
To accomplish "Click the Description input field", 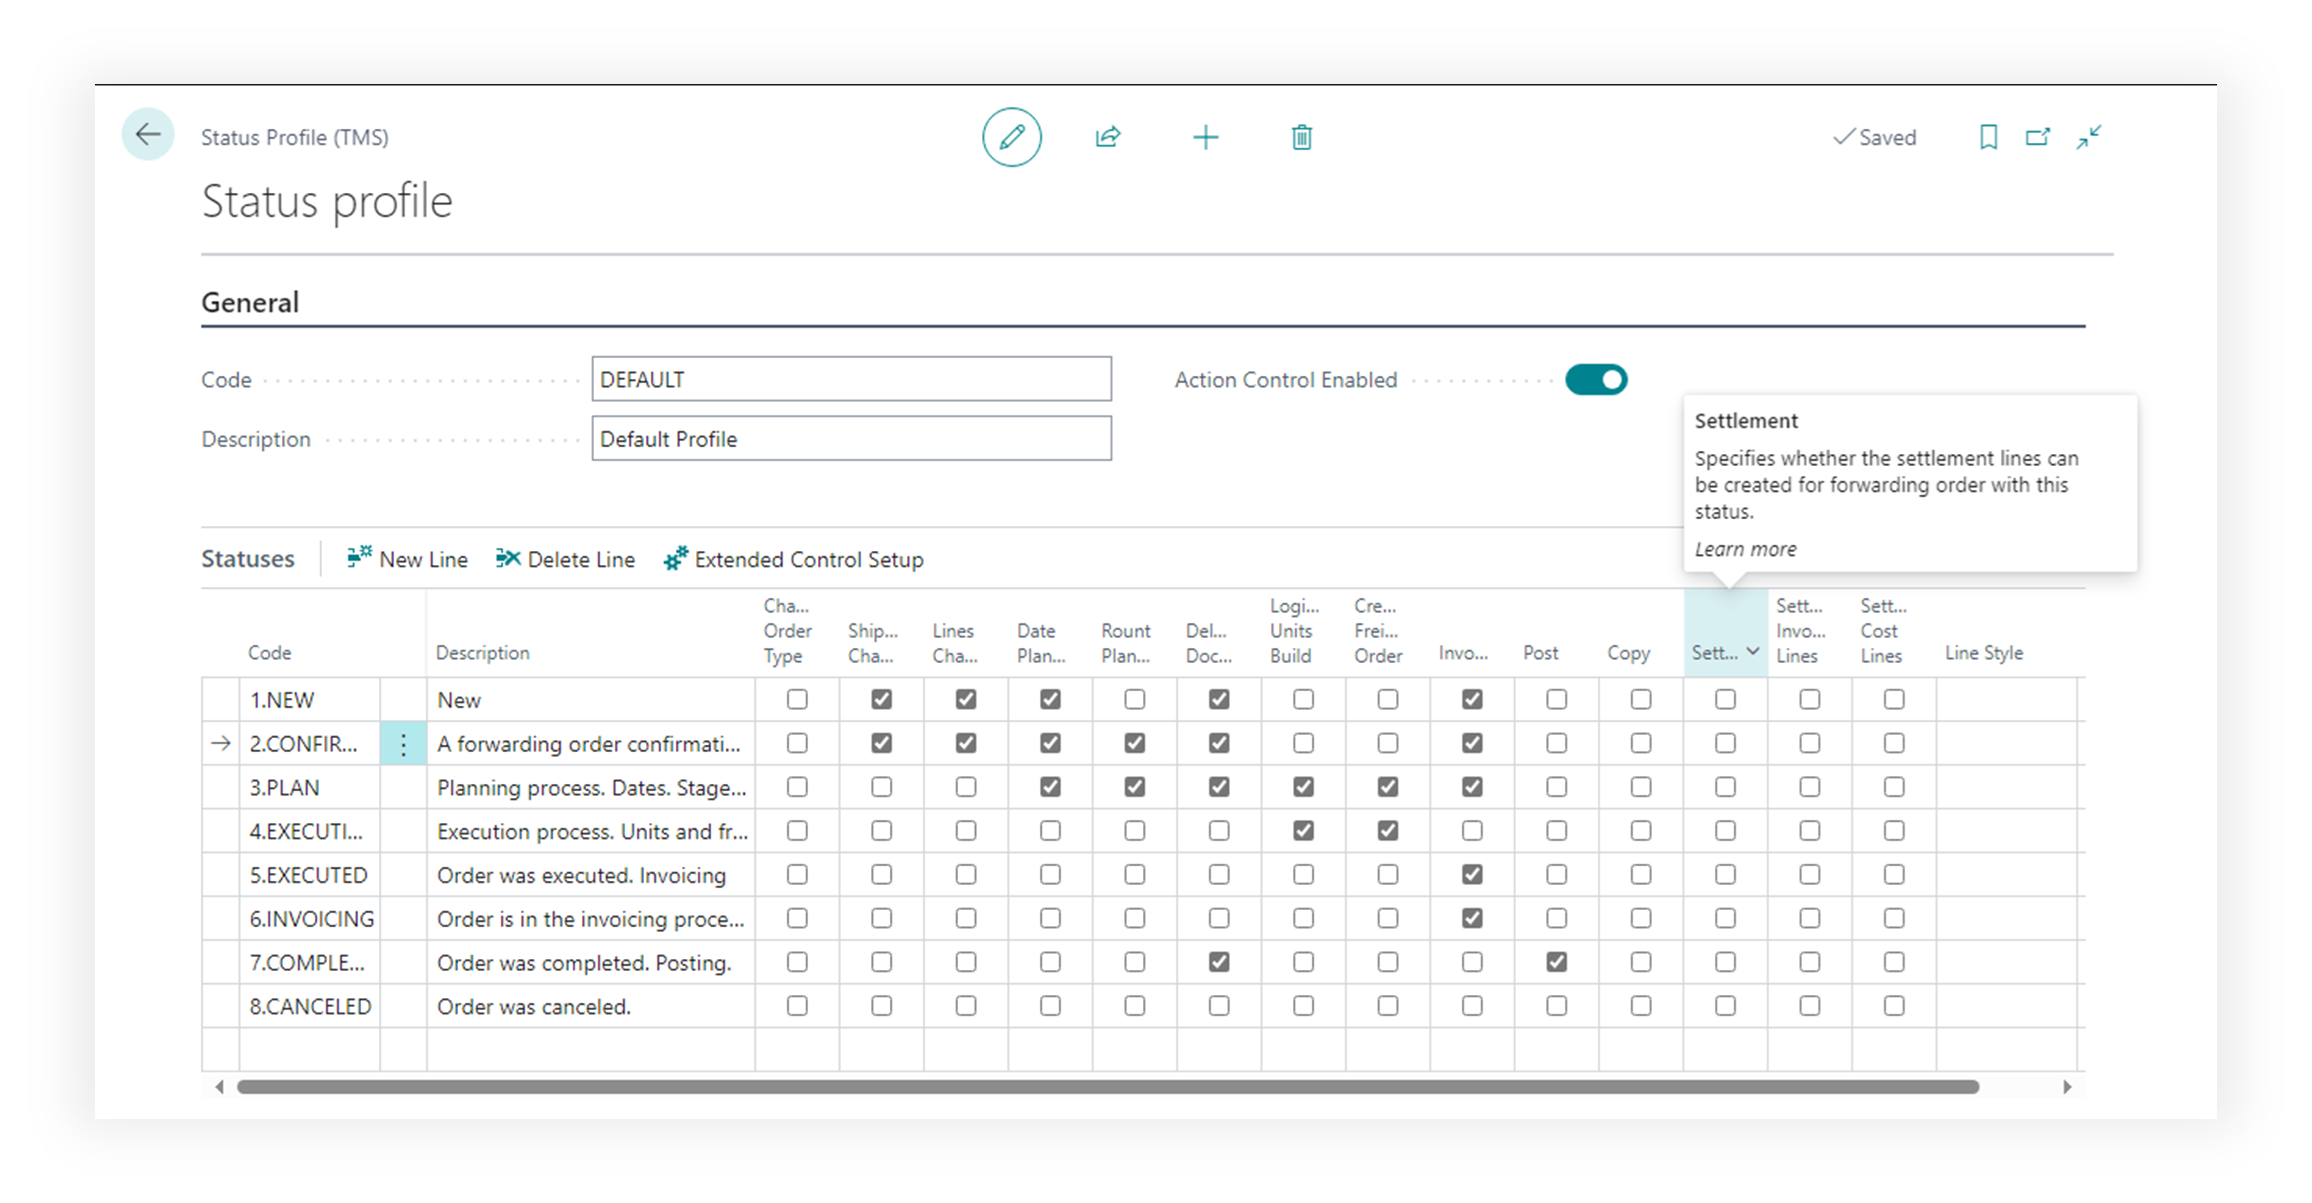I will [x=851, y=439].
